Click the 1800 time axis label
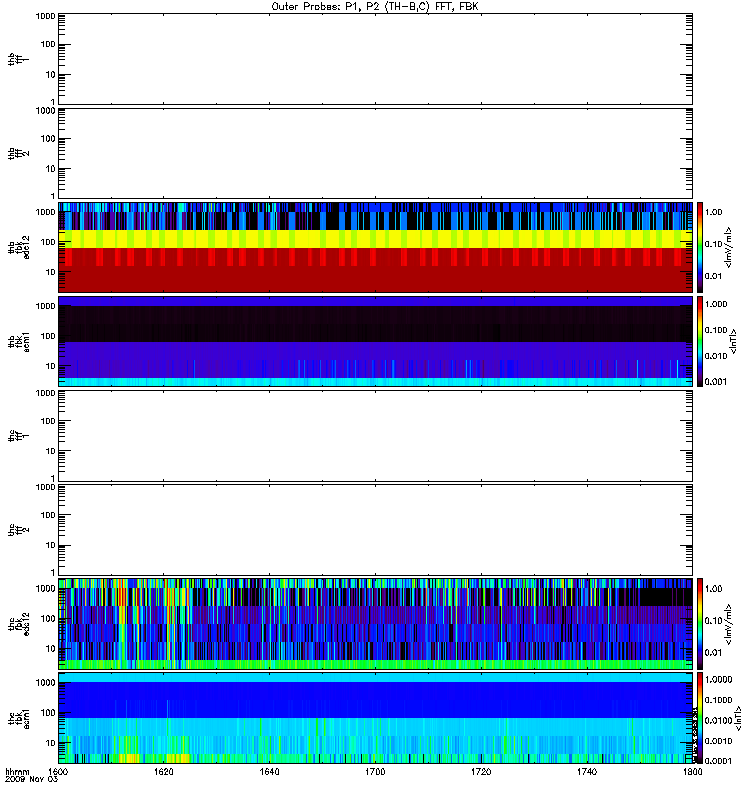 pyautogui.click(x=692, y=772)
